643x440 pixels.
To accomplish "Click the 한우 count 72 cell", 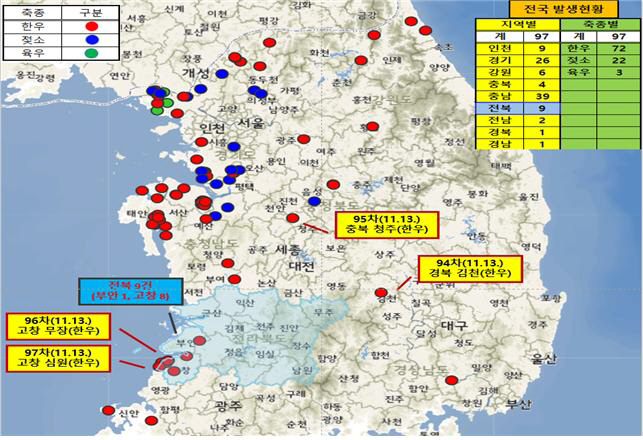I will coord(618,48).
